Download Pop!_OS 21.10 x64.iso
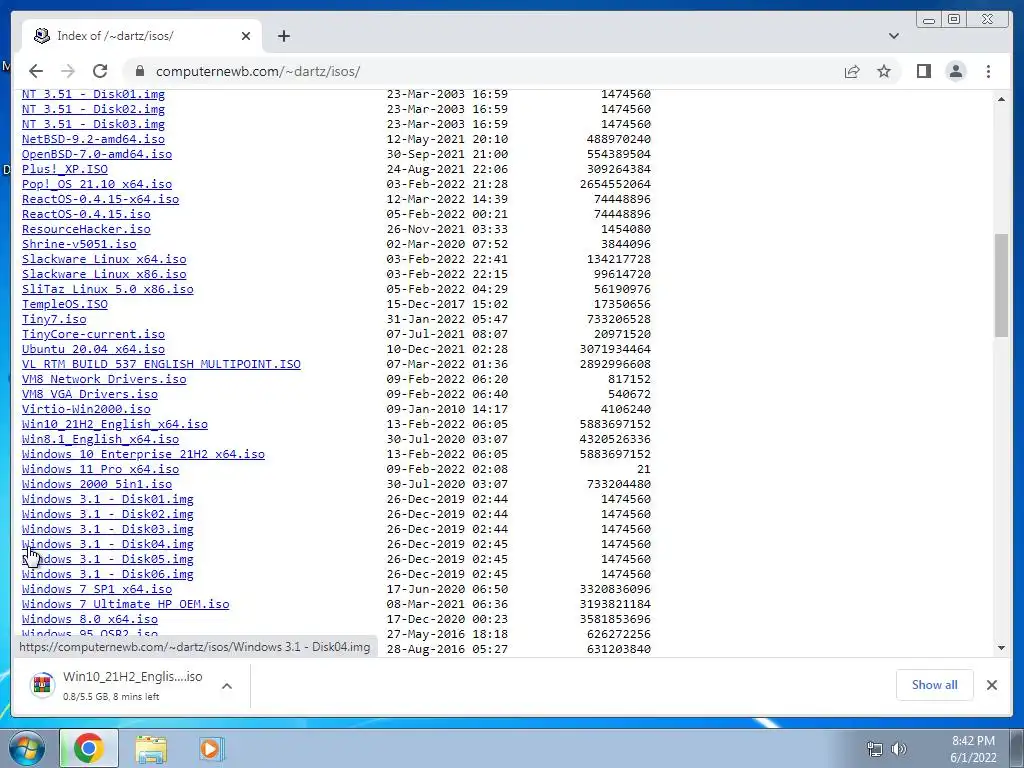Image resolution: width=1024 pixels, height=768 pixels. tap(97, 184)
